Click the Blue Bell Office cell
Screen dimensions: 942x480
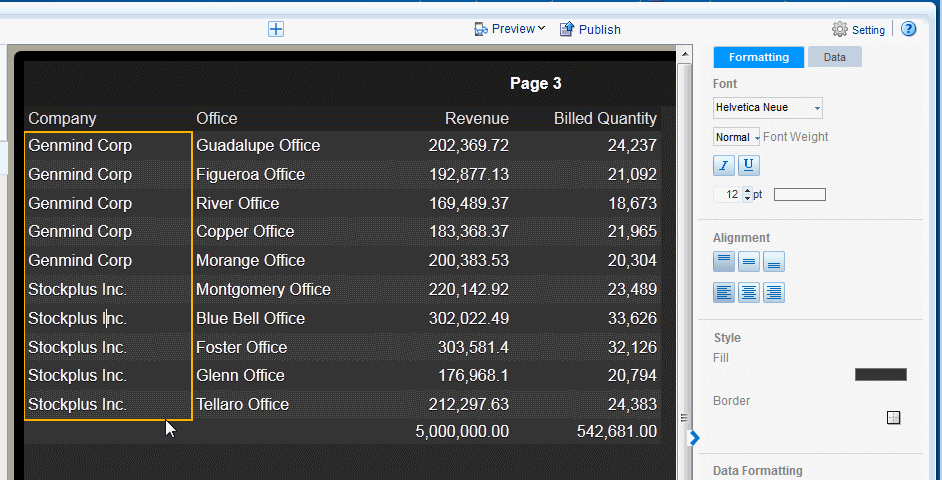coord(251,318)
